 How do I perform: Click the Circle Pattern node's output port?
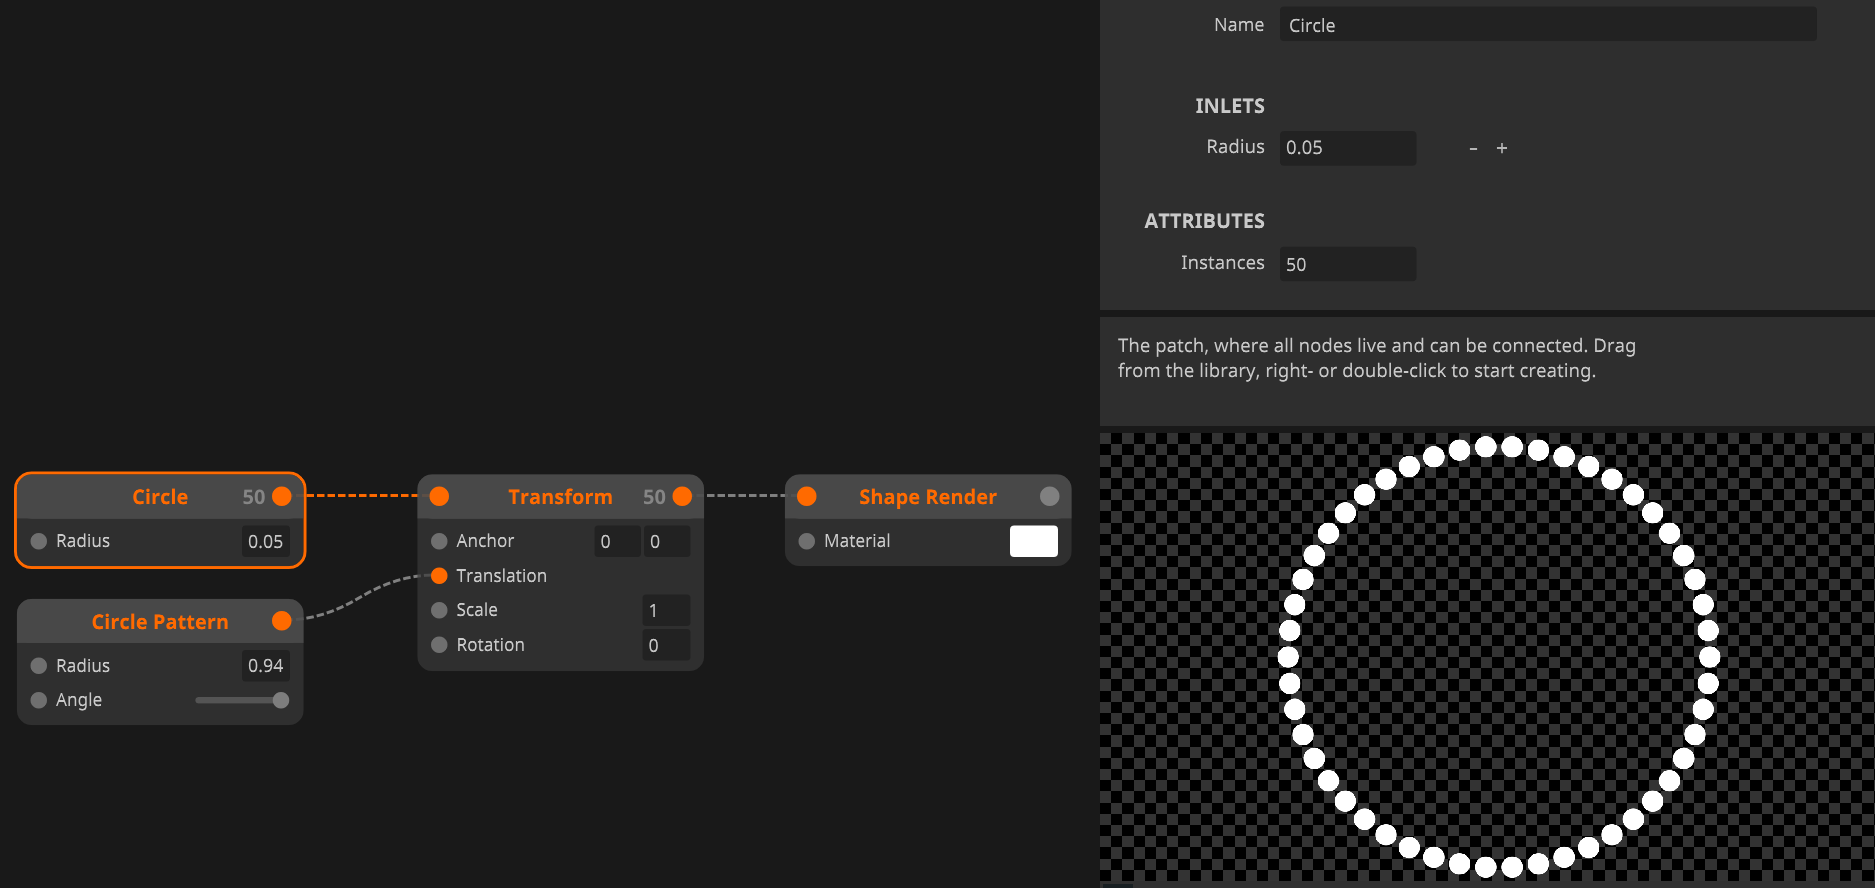point(282,621)
